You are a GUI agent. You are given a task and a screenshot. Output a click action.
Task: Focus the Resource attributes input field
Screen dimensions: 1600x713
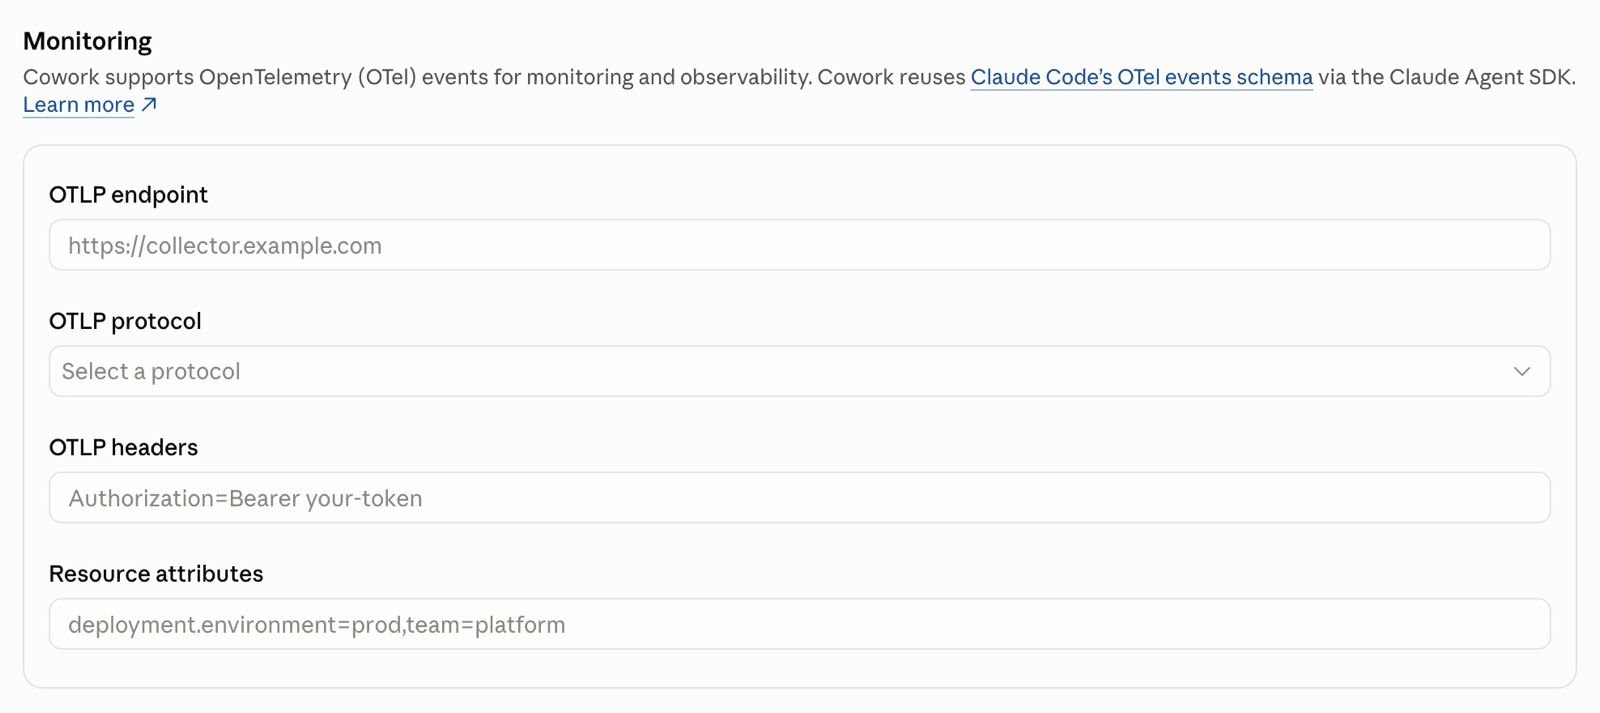[799, 624]
